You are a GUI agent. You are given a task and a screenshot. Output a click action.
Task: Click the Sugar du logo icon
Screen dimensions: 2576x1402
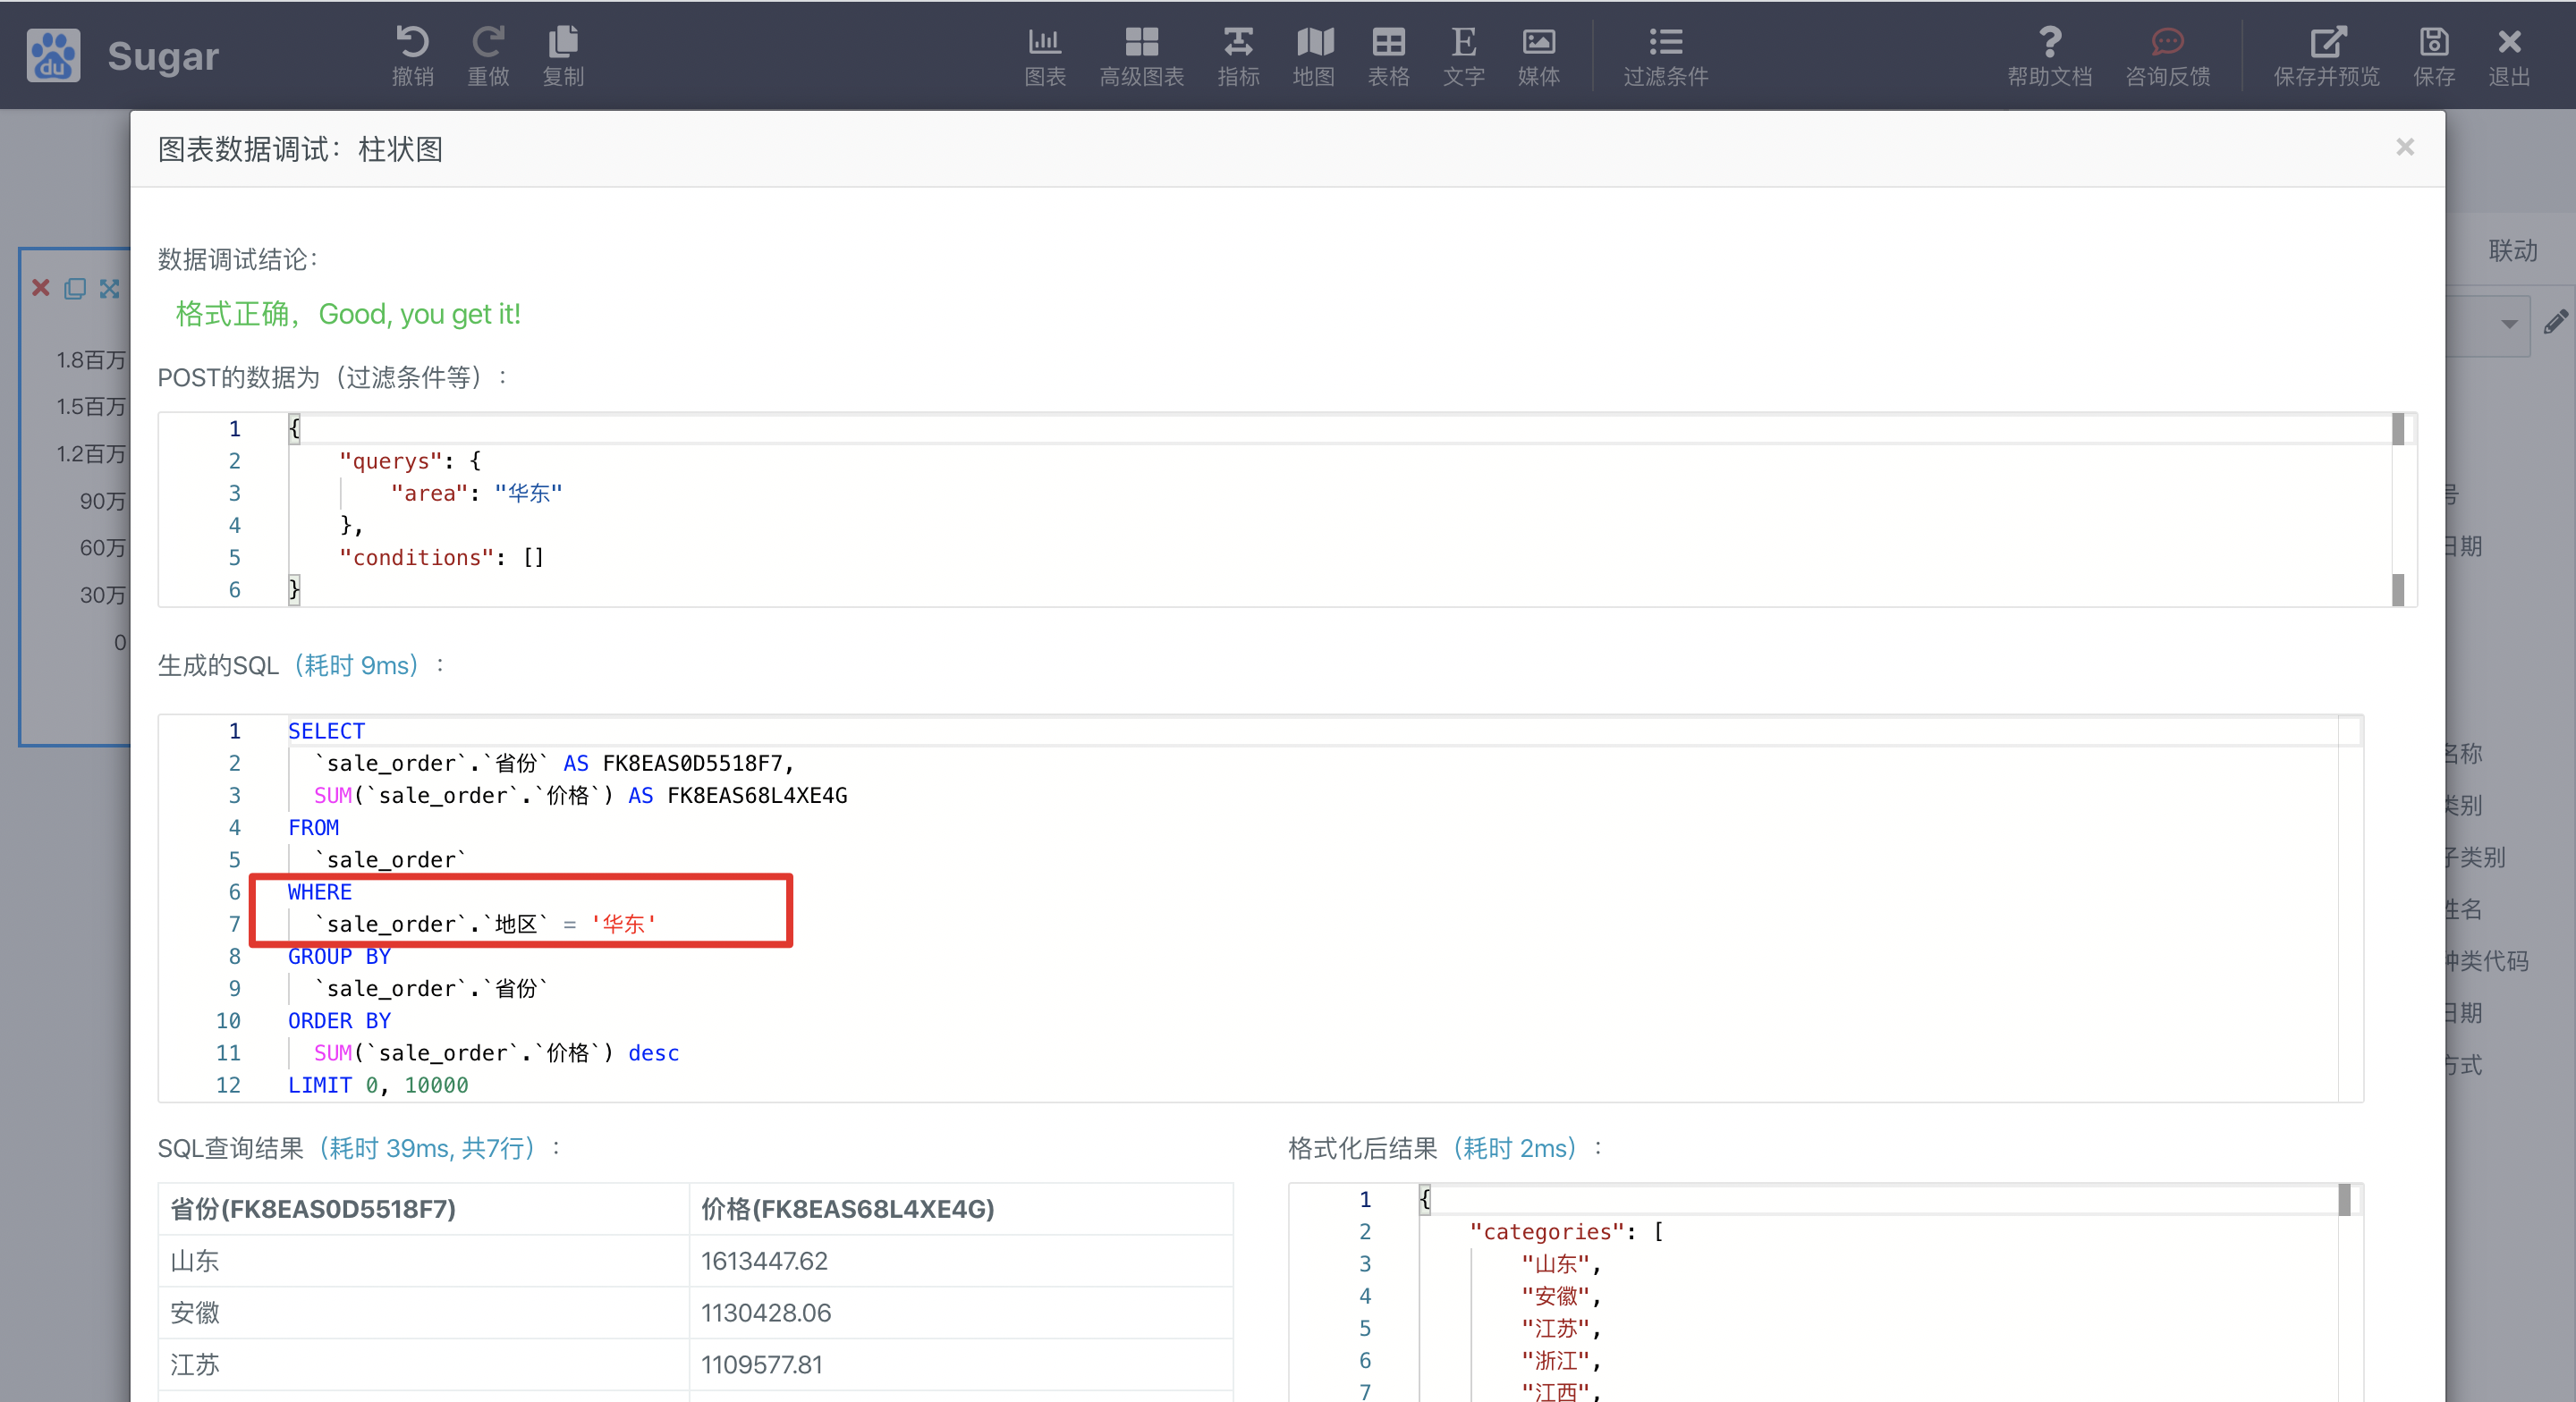(x=53, y=56)
